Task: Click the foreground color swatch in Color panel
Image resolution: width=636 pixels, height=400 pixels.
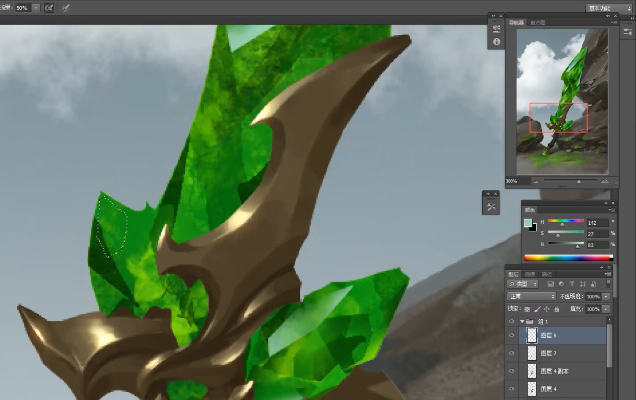Action: click(x=526, y=223)
